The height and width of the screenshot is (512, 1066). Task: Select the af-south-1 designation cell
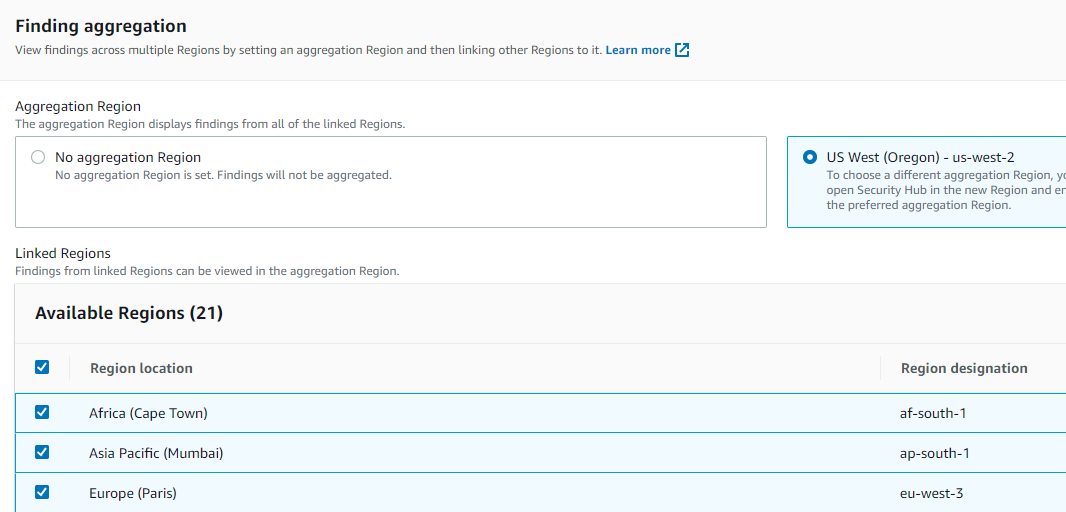click(935, 413)
